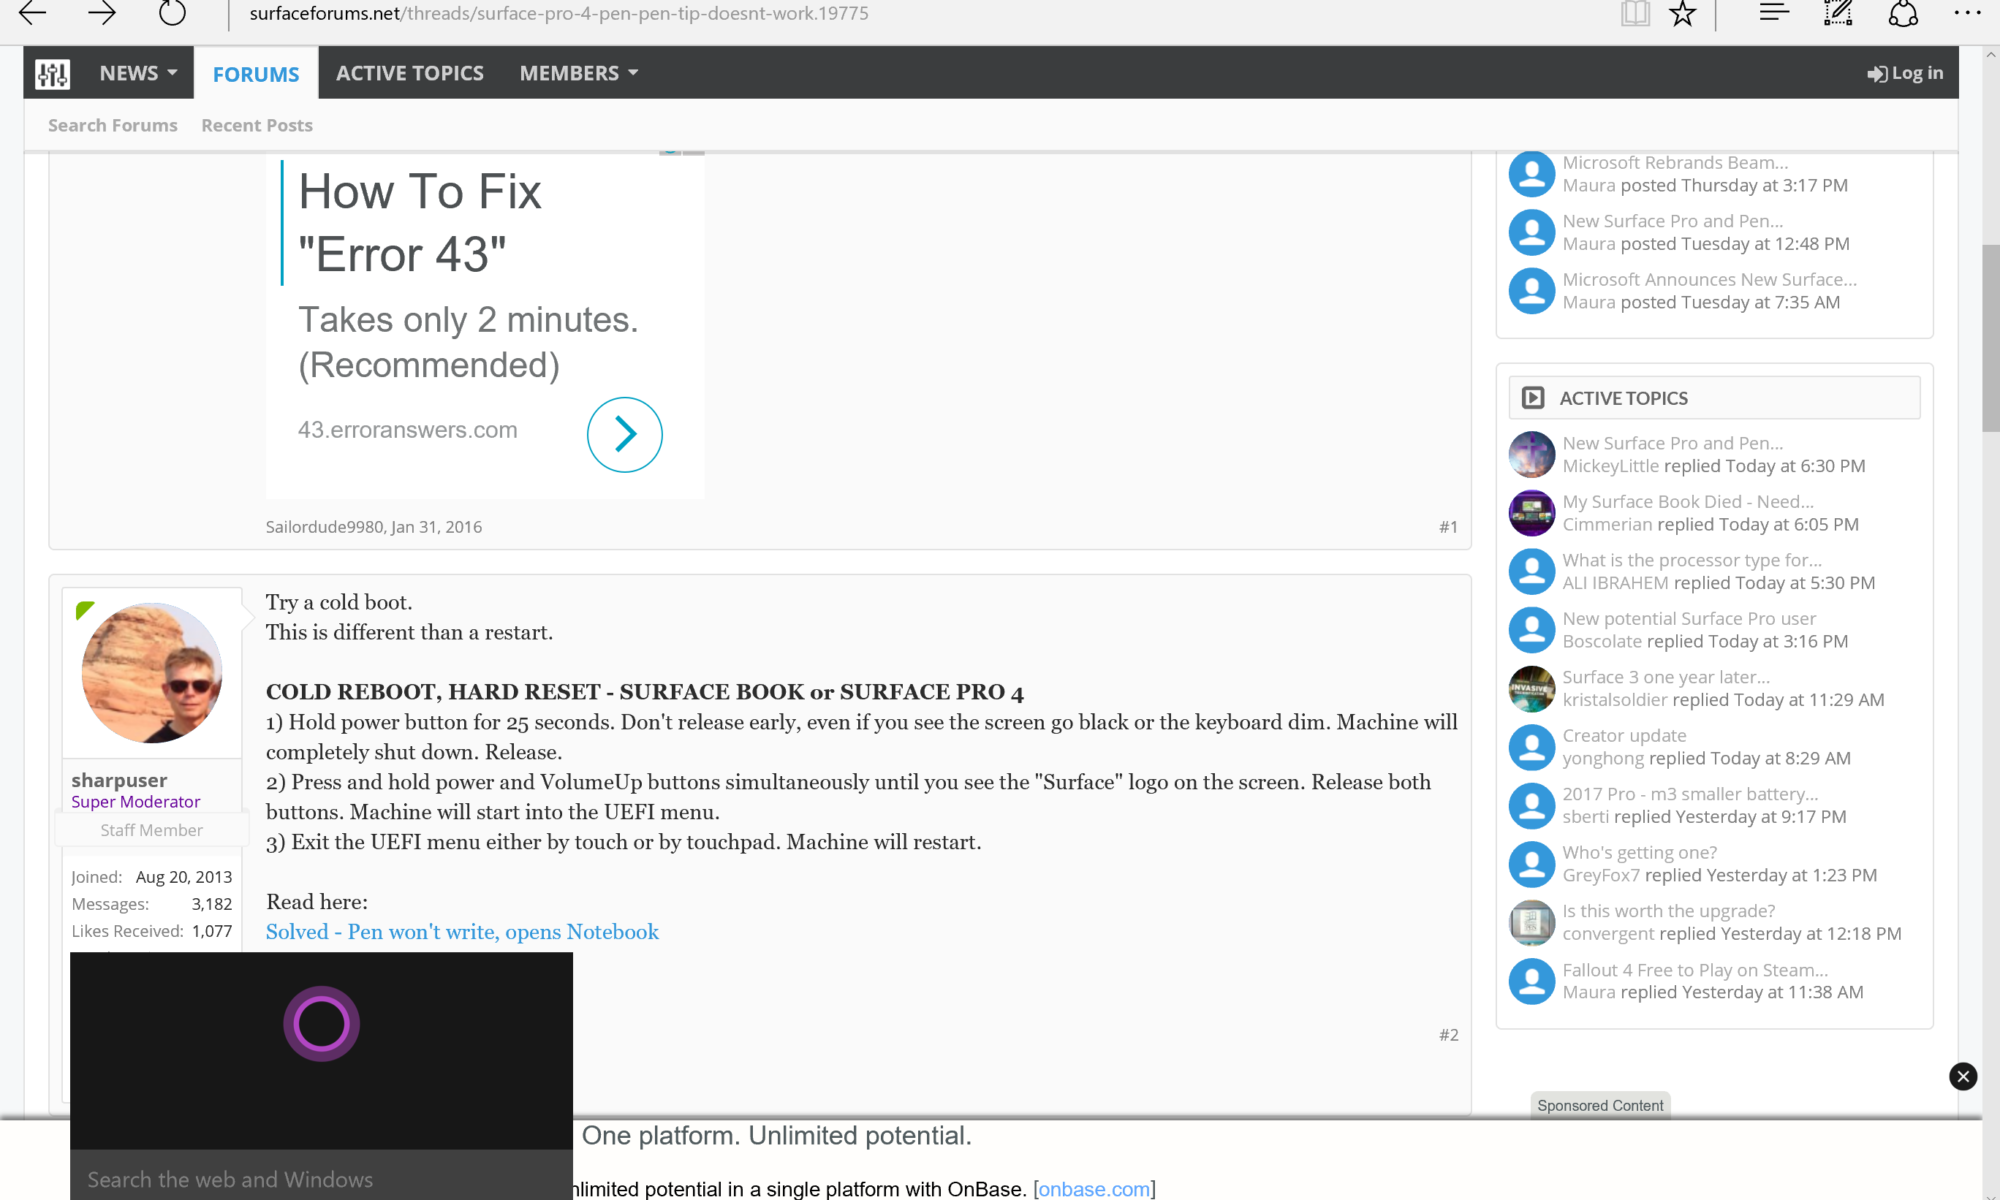Click convergent avatar image
This screenshot has width=2000, height=1200.
coord(1531,923)
